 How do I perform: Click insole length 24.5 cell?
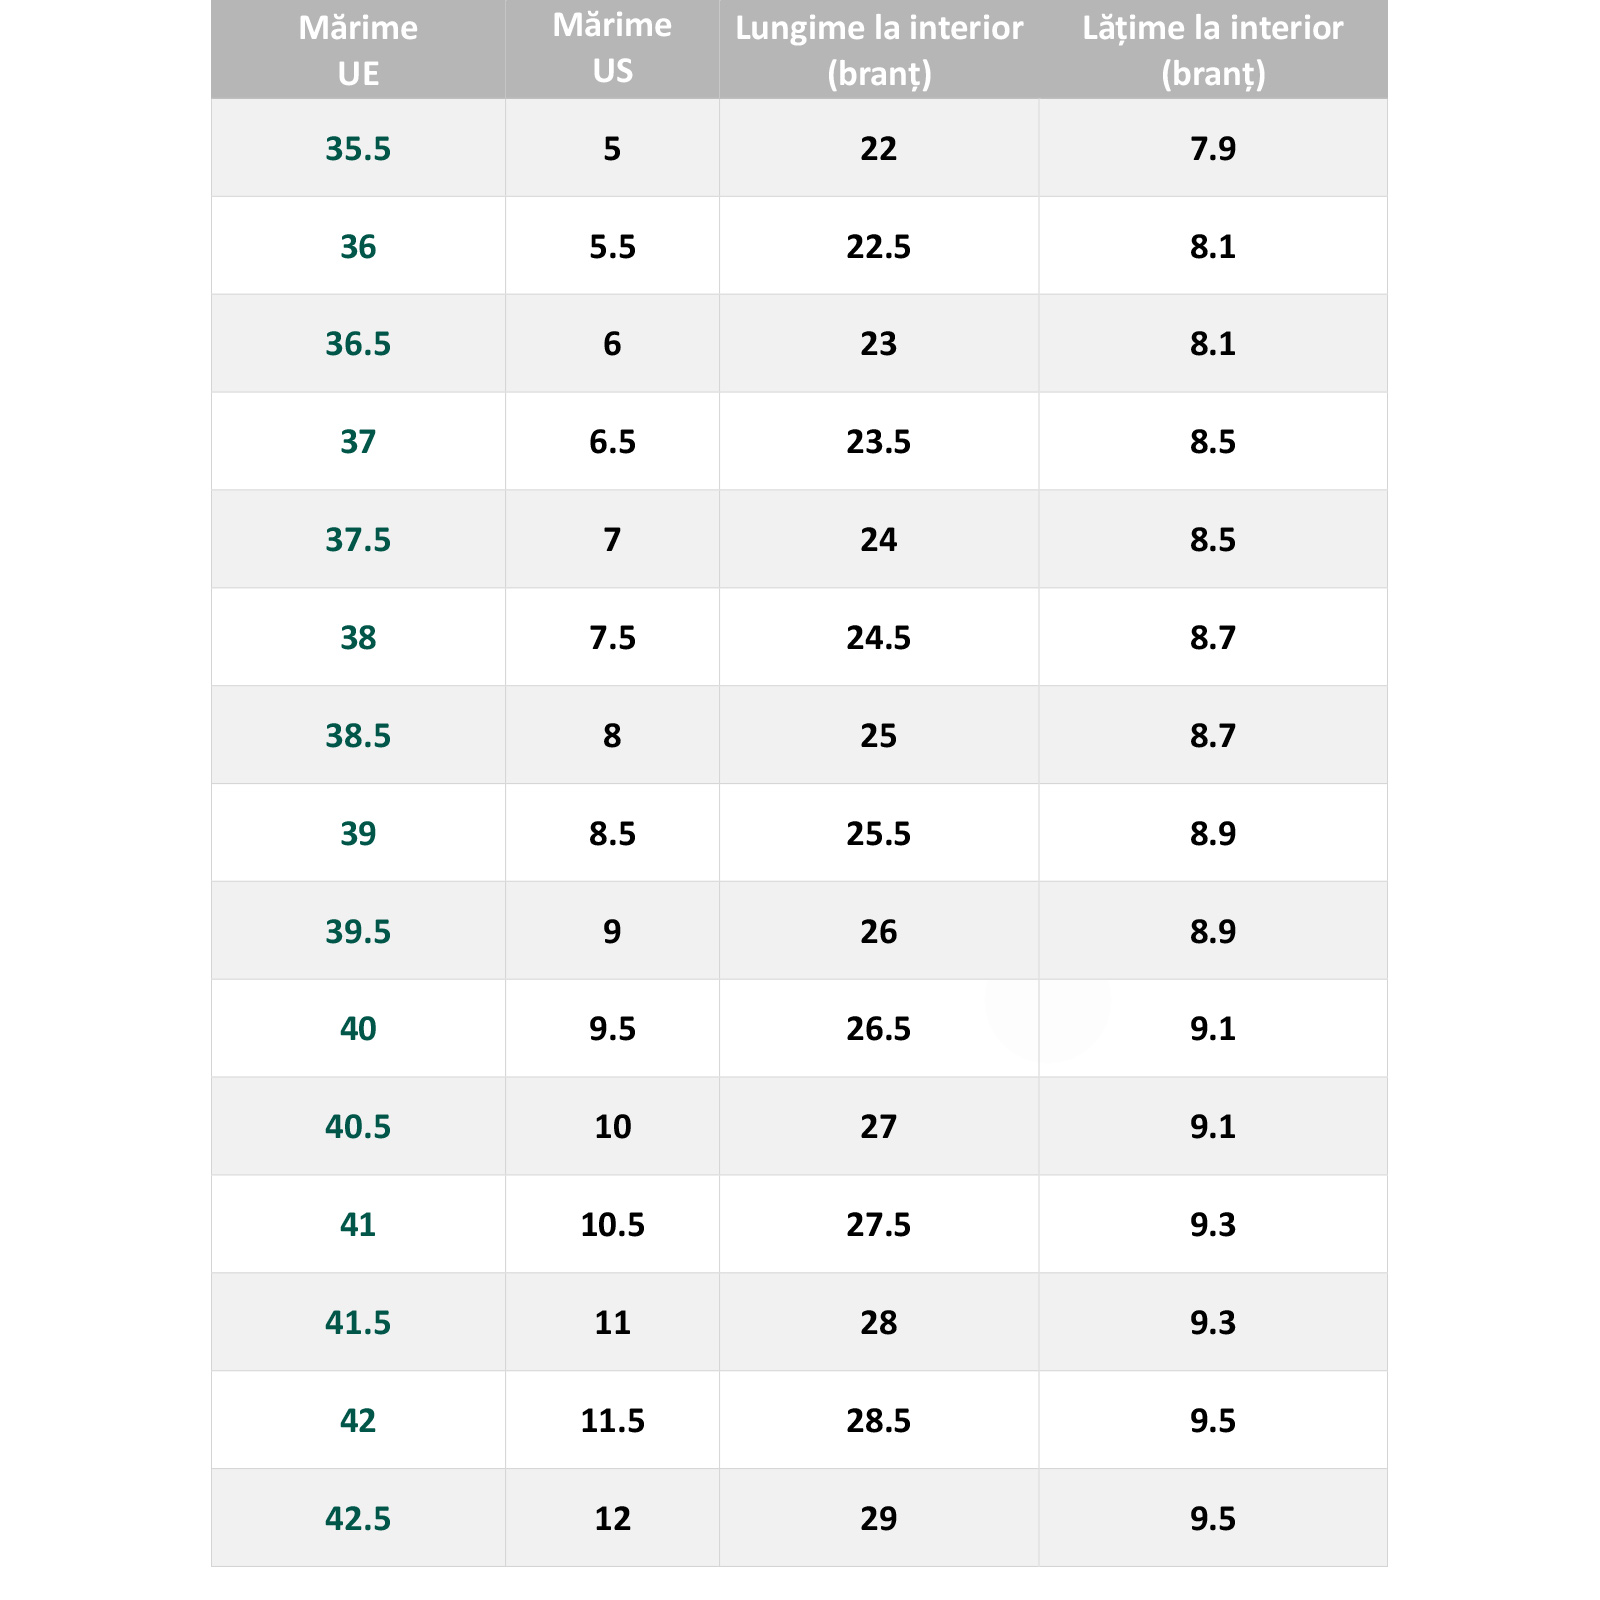(x=879, y=637)
